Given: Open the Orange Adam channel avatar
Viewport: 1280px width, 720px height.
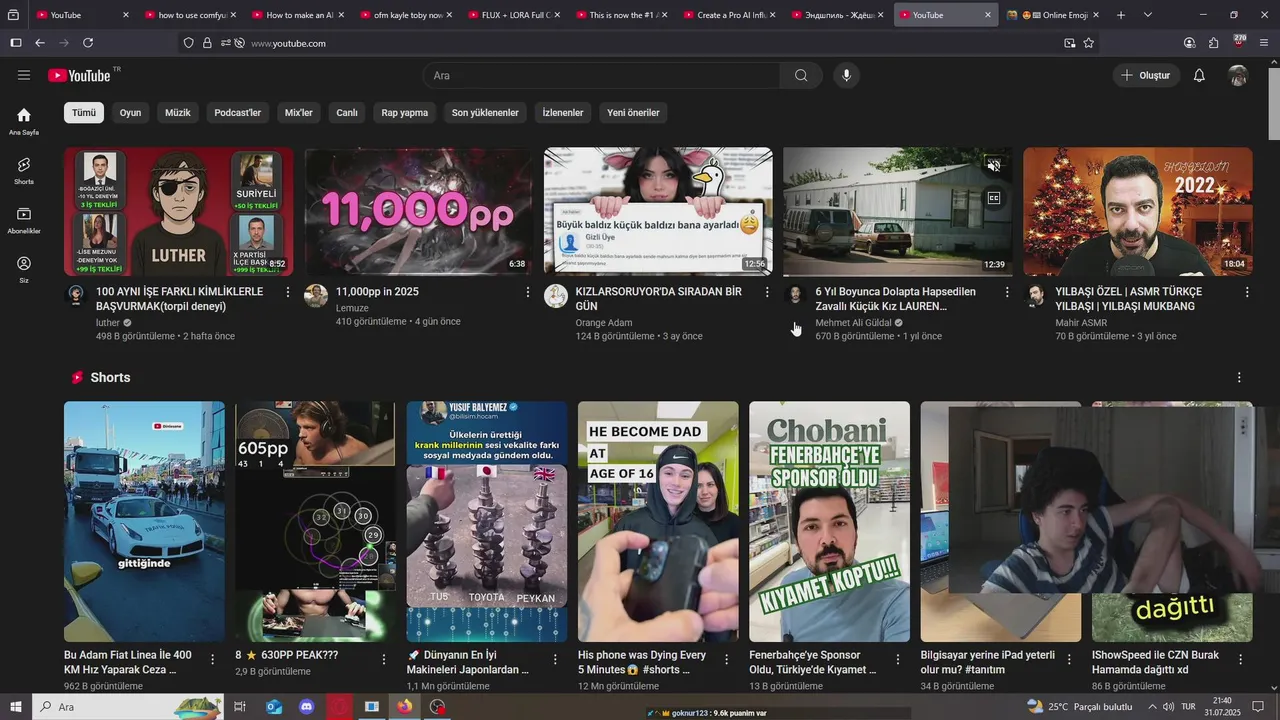Looking at the screenshot, I should pos(556,295).
